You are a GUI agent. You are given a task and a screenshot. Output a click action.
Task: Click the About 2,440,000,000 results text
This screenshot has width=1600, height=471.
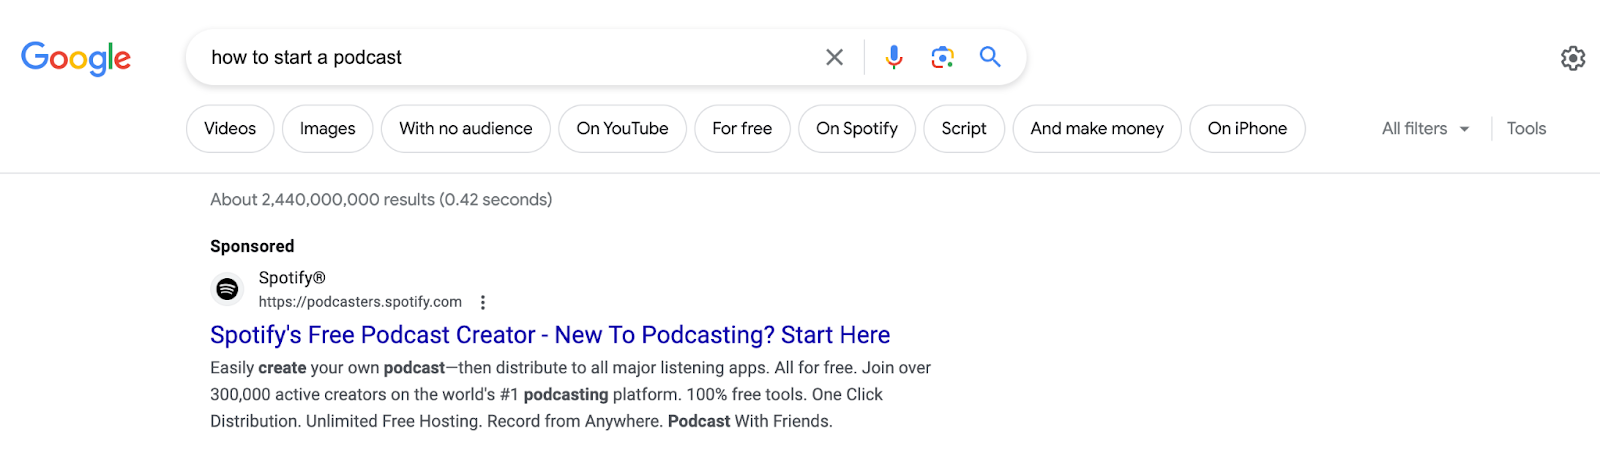(x=381, y=200)
